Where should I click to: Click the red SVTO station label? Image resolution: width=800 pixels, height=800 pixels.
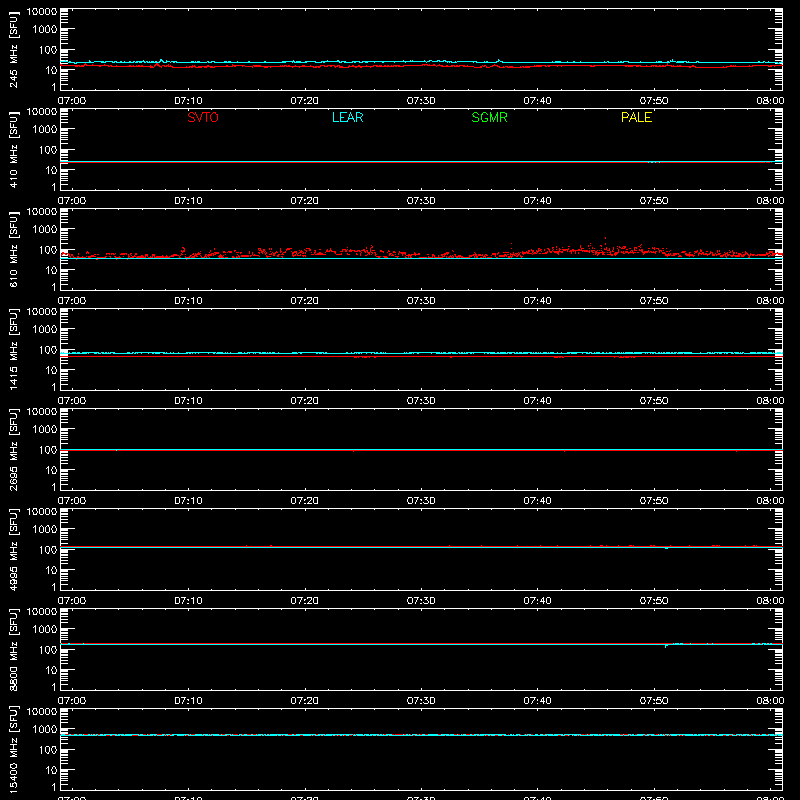203,117
